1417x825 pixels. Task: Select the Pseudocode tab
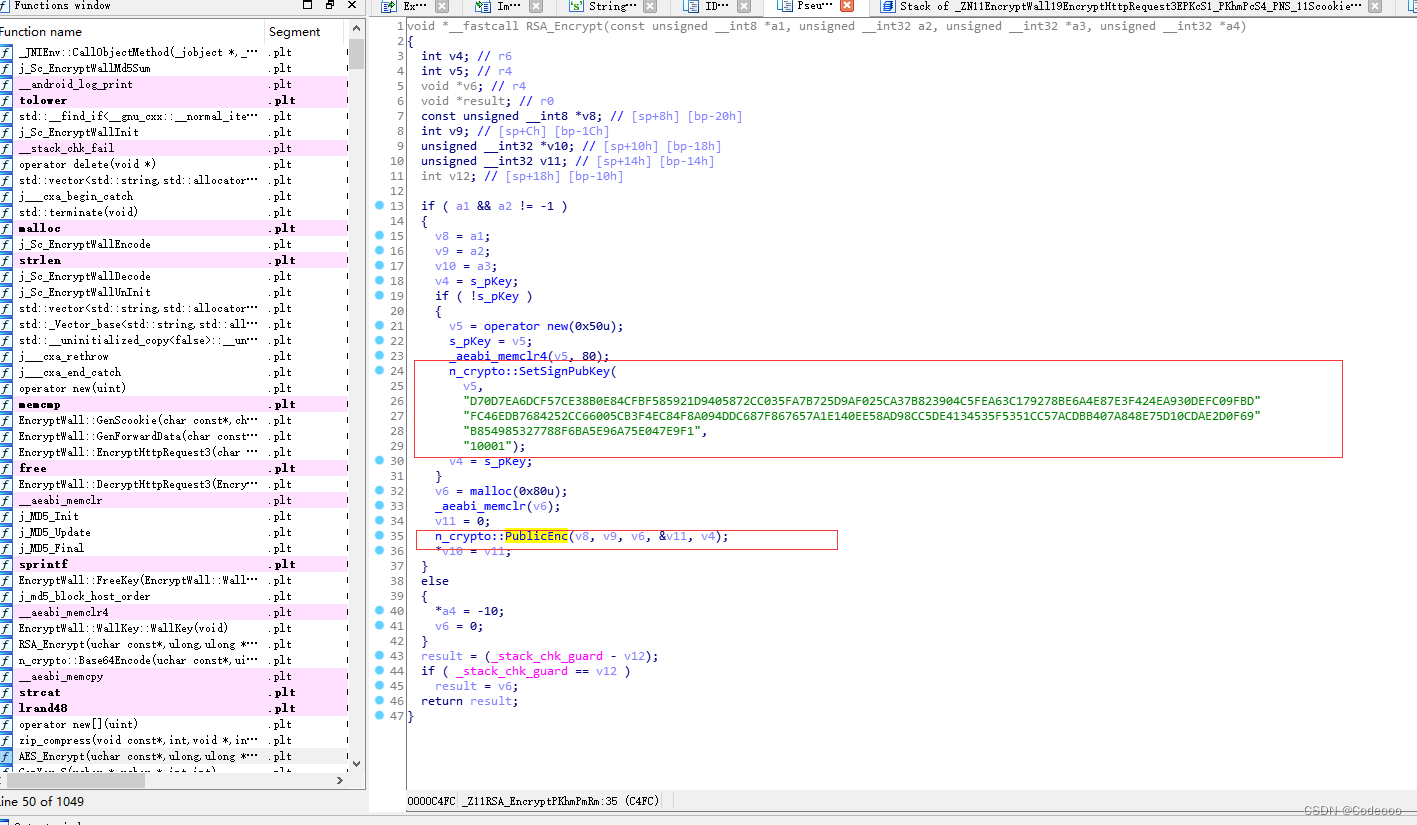(x=817, y=6)
